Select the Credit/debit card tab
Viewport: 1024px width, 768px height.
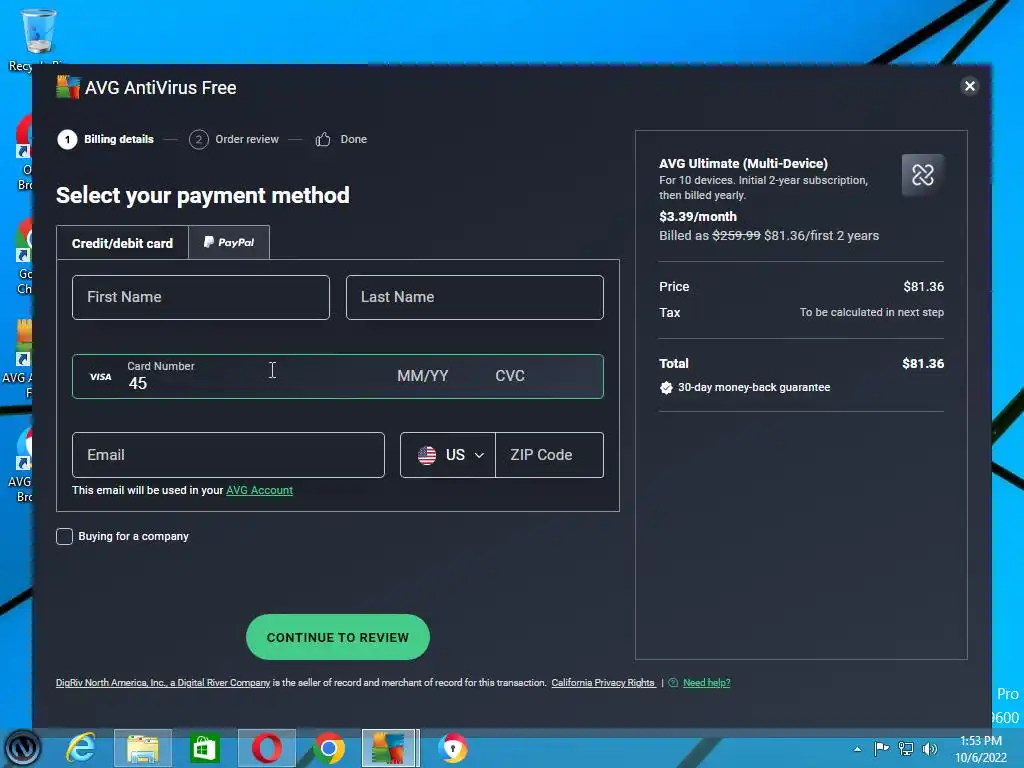tap(122, 243)
